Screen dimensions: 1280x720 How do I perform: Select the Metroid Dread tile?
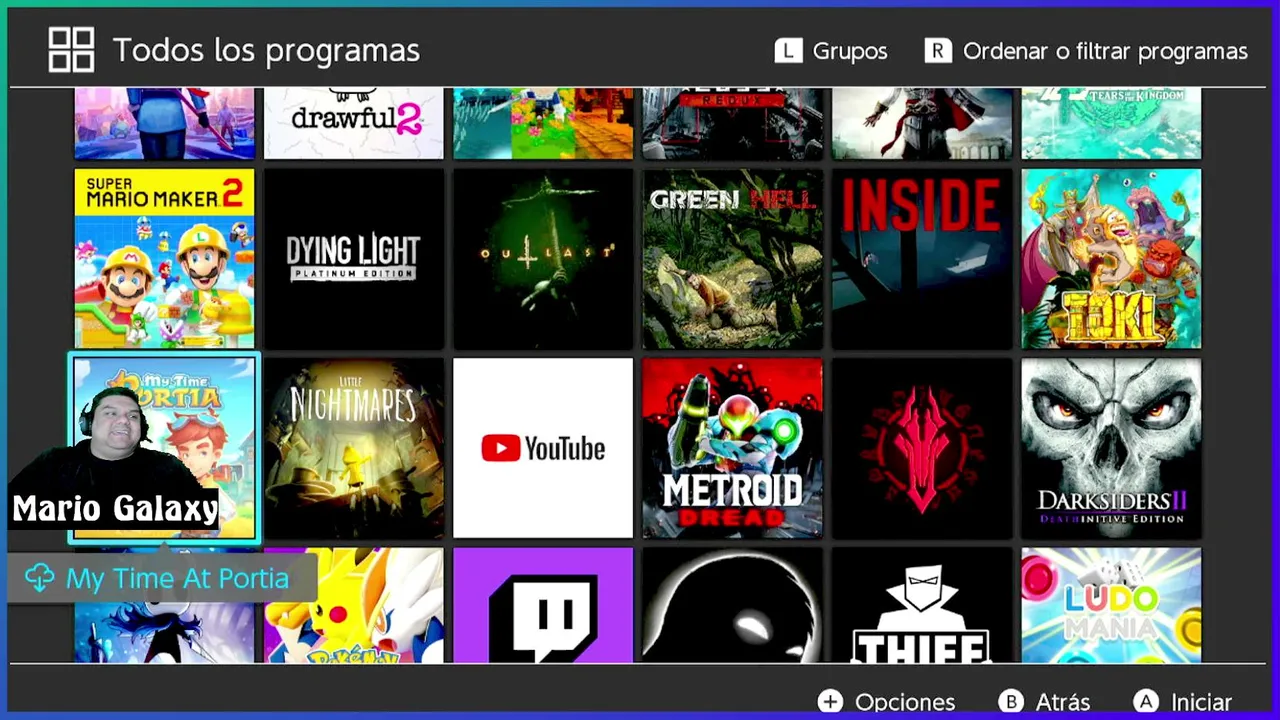coord(732,448)
